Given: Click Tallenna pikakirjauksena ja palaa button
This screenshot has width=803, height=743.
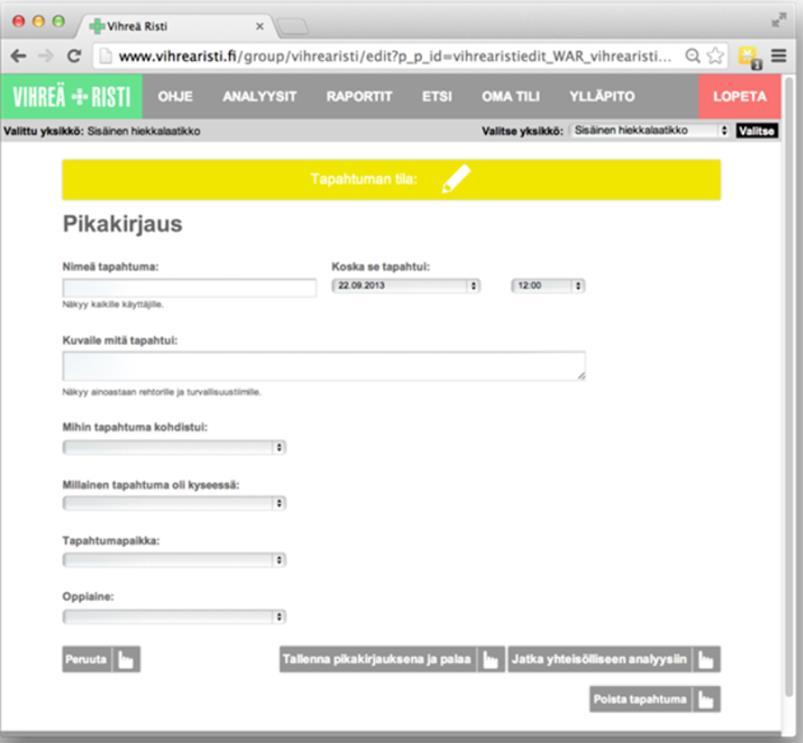Looking at the screenshot, I should (x=392, y=659).
